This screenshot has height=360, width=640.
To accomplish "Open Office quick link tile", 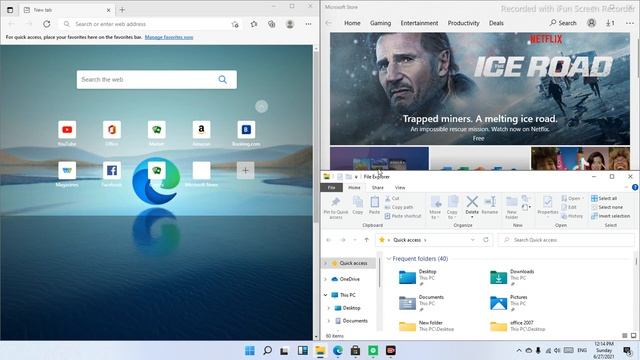I will point(112,130).
